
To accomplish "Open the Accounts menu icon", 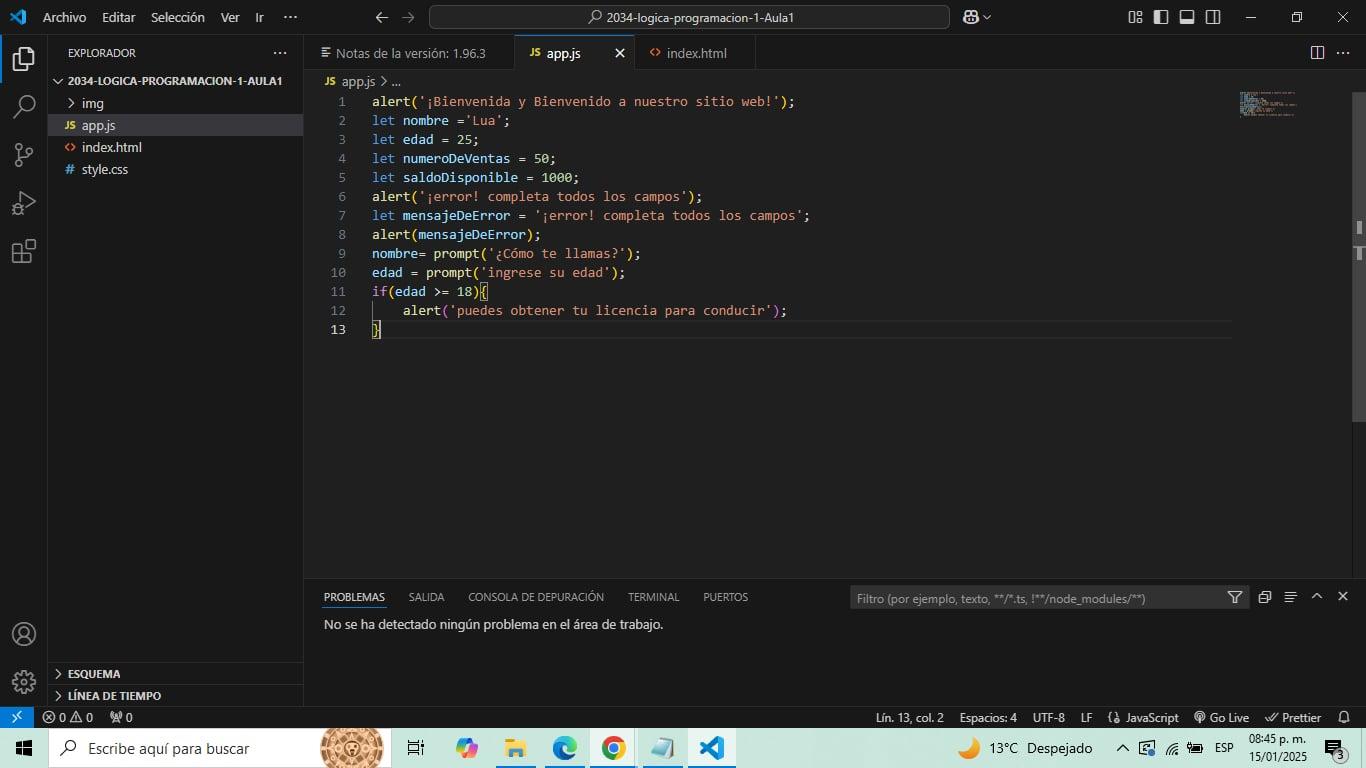I will click(24, 634).
